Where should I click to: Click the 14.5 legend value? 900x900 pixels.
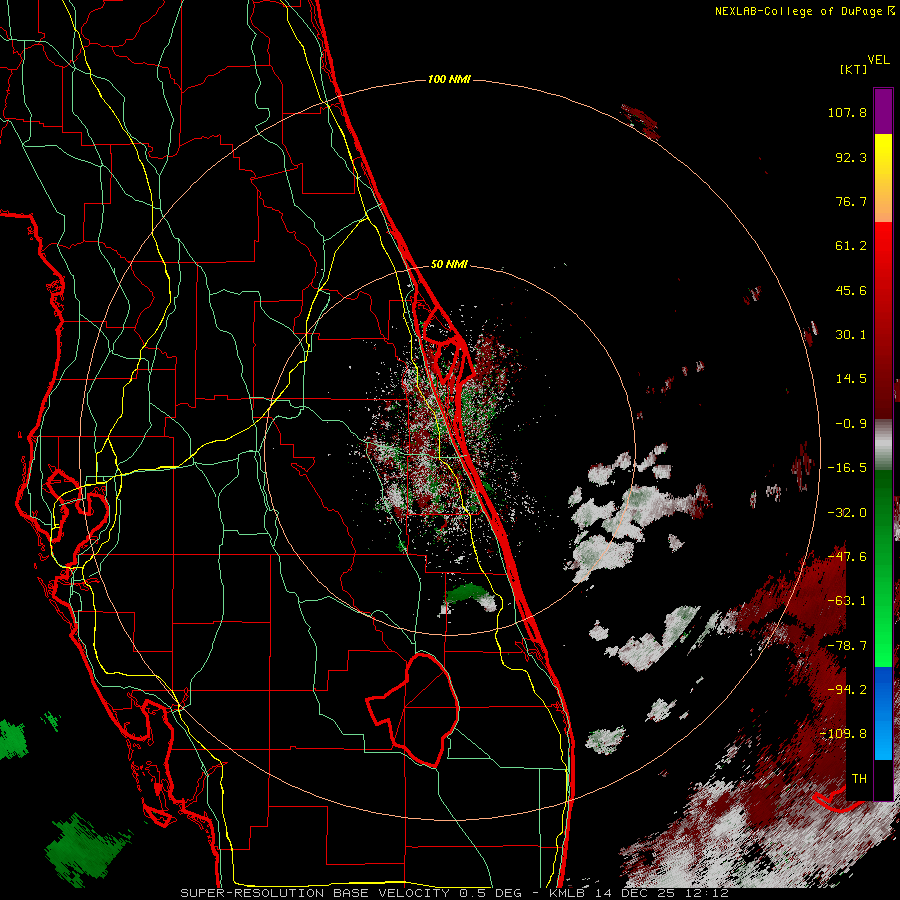pyautogui.click(x=851, y=379)
